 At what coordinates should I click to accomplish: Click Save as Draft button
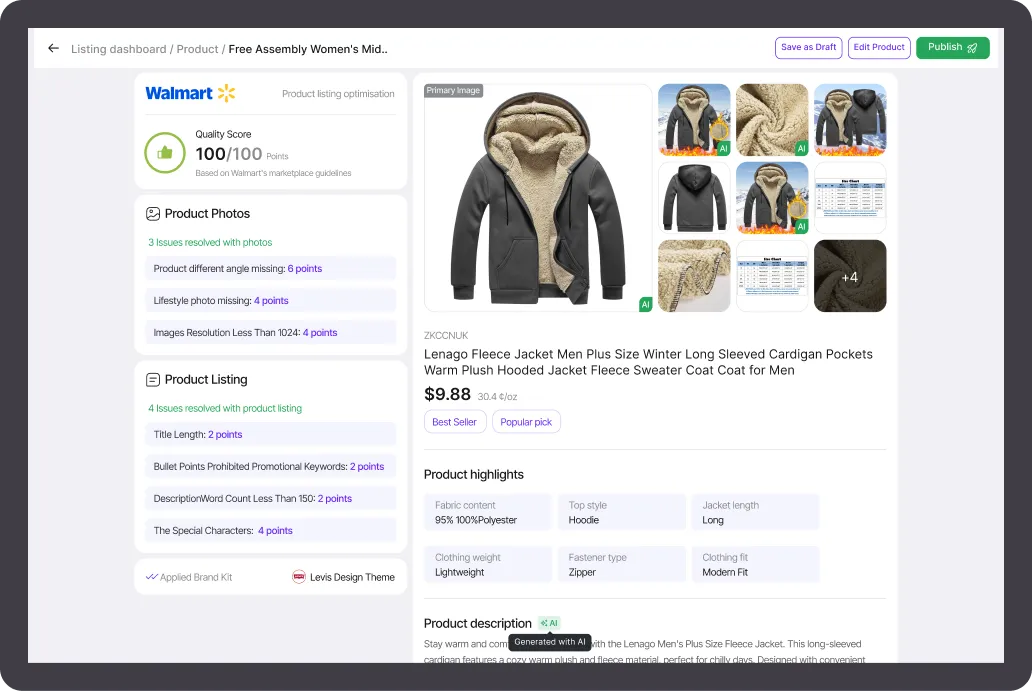[x=808, y=47]
